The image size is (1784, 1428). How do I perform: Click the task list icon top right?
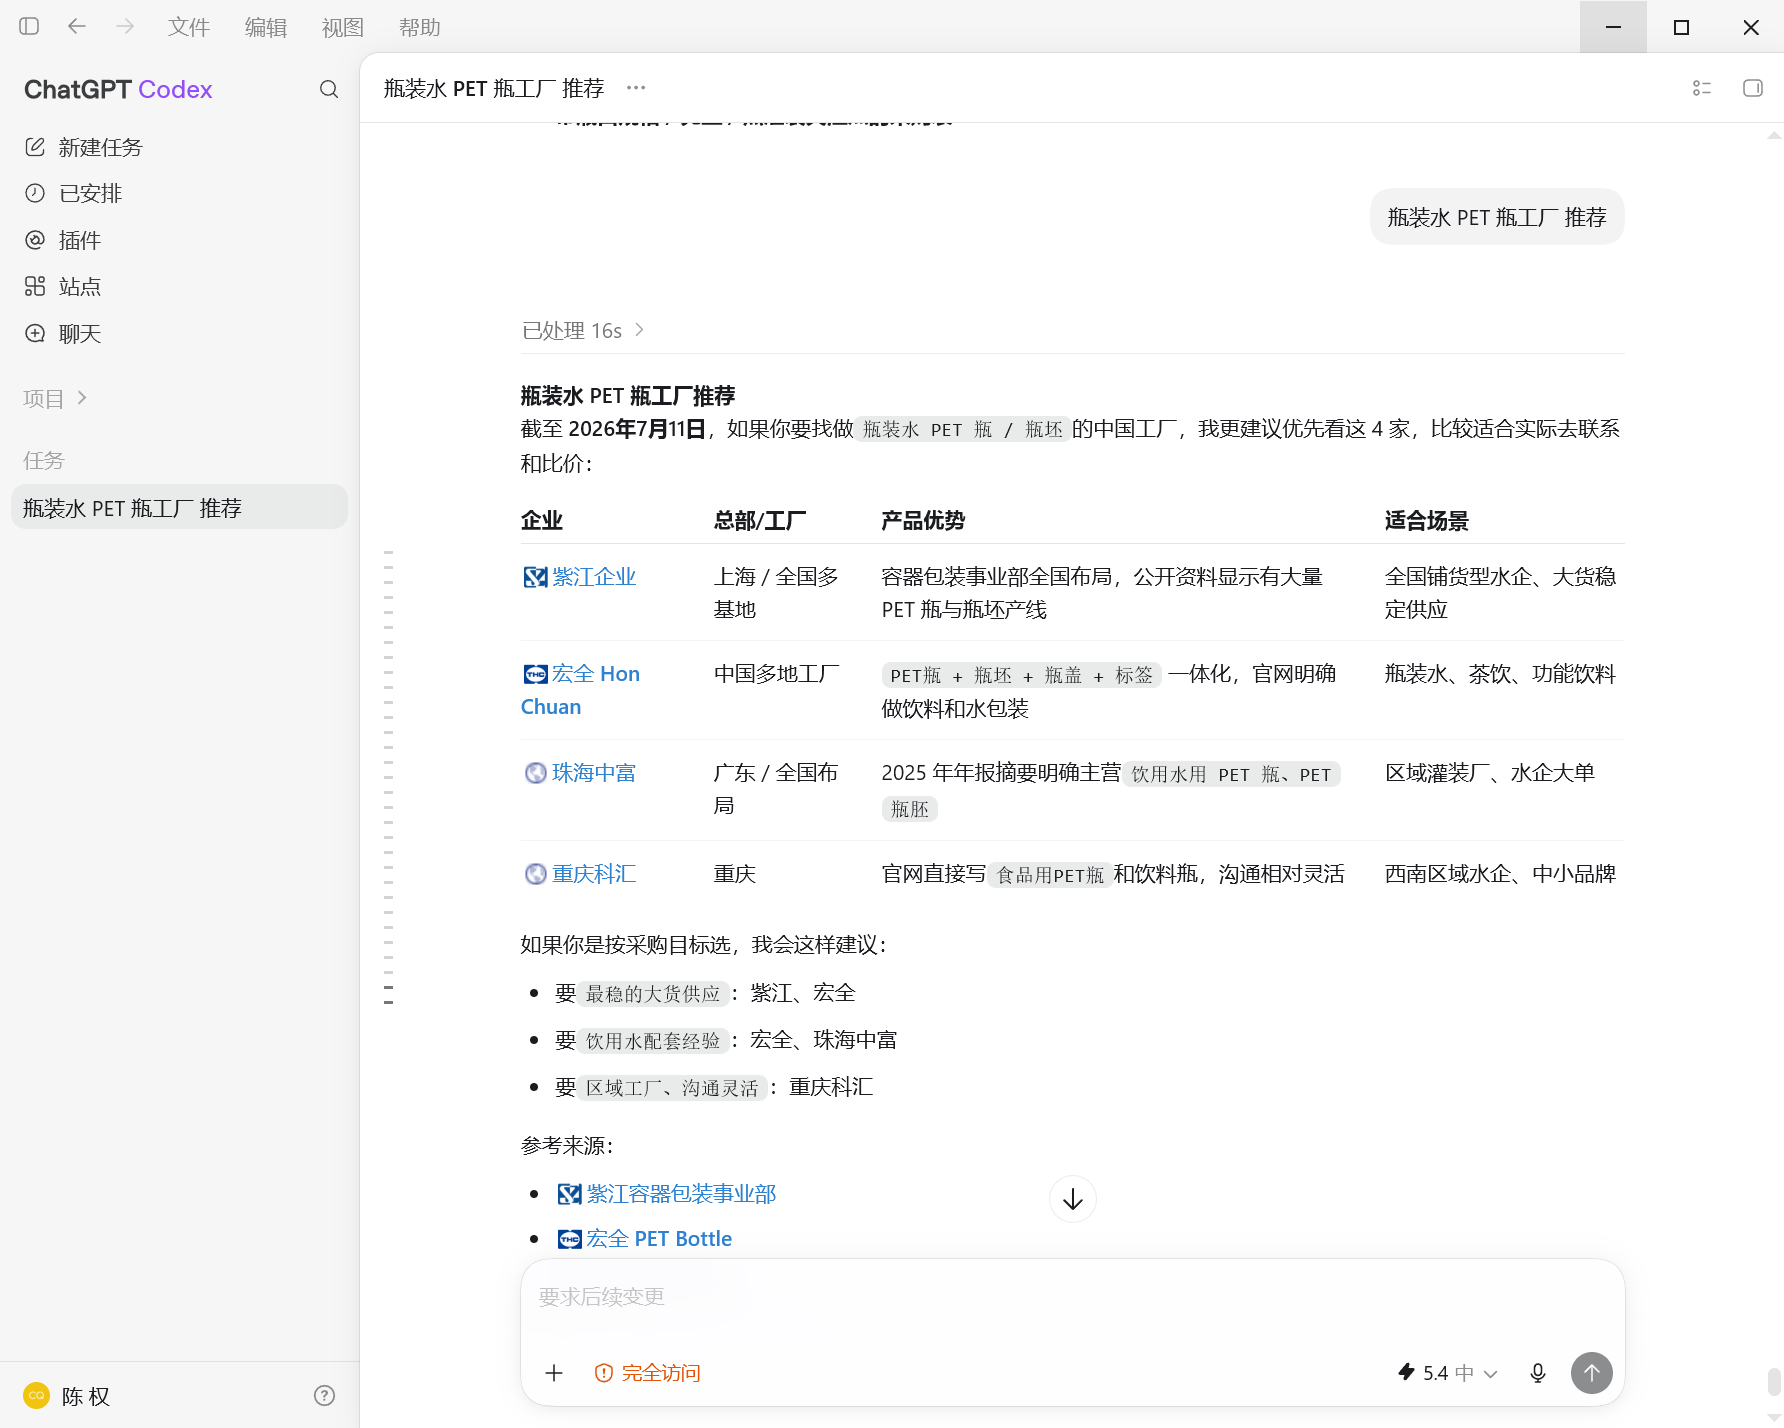(x=1702, y=88)
